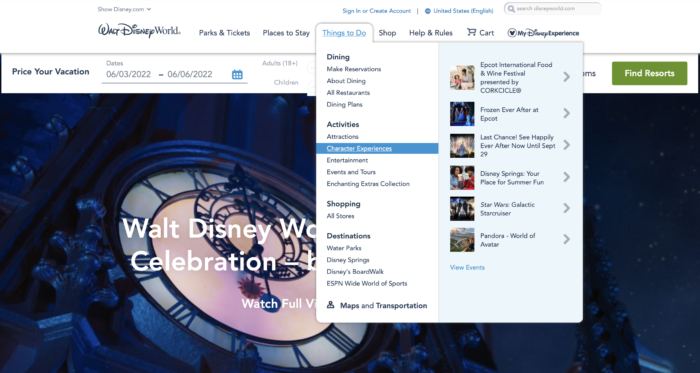Visit Water Parks under Destinations
700x373 pixels.
click(x=344, y=248)
